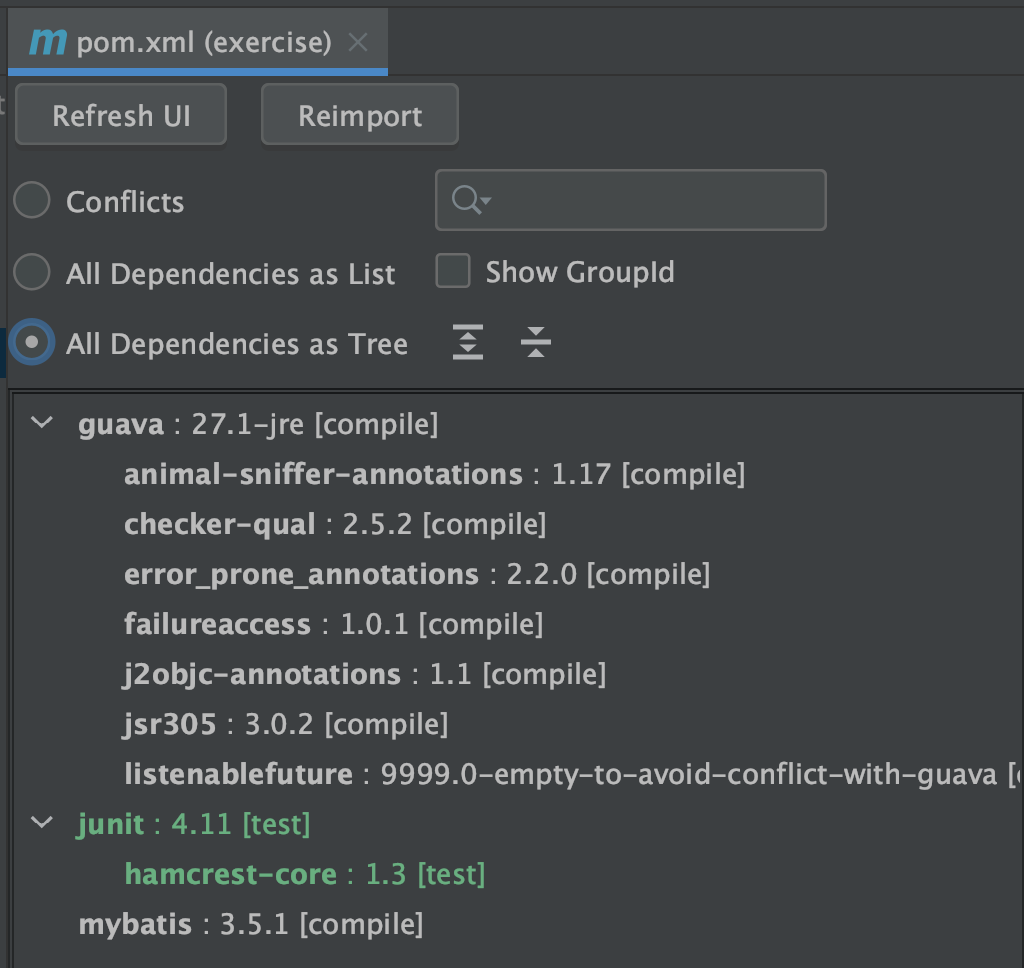Enable the Show GroupId checkbox
Screen dimensions: 1024x968
tap(453, 271)
